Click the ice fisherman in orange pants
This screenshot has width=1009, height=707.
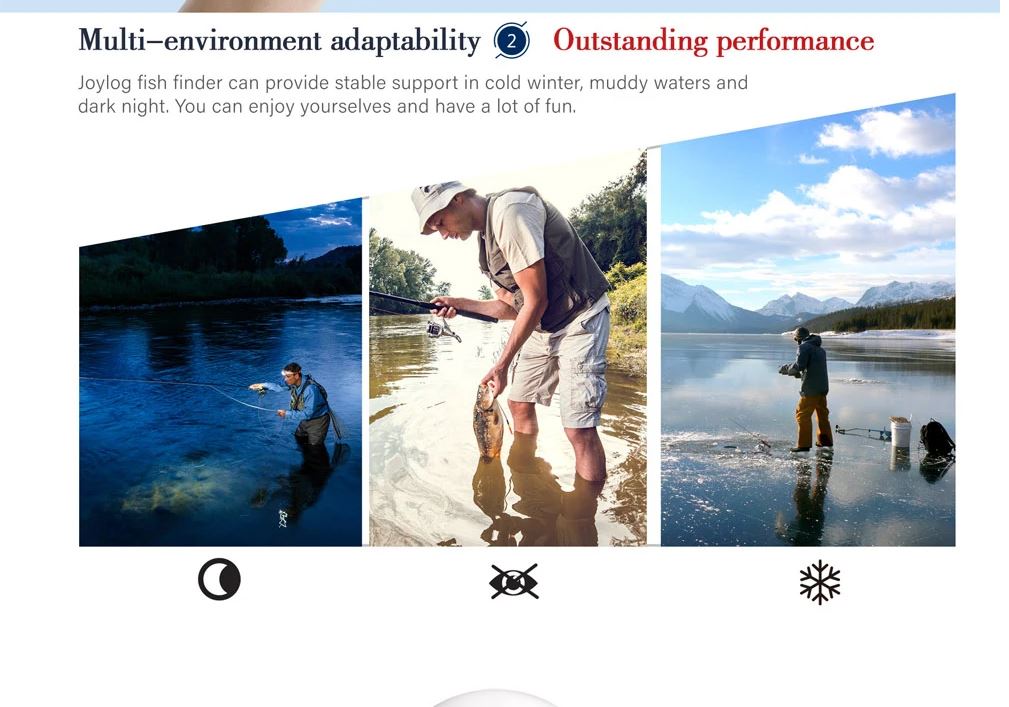pyautogui.click(x=810, y=389)
